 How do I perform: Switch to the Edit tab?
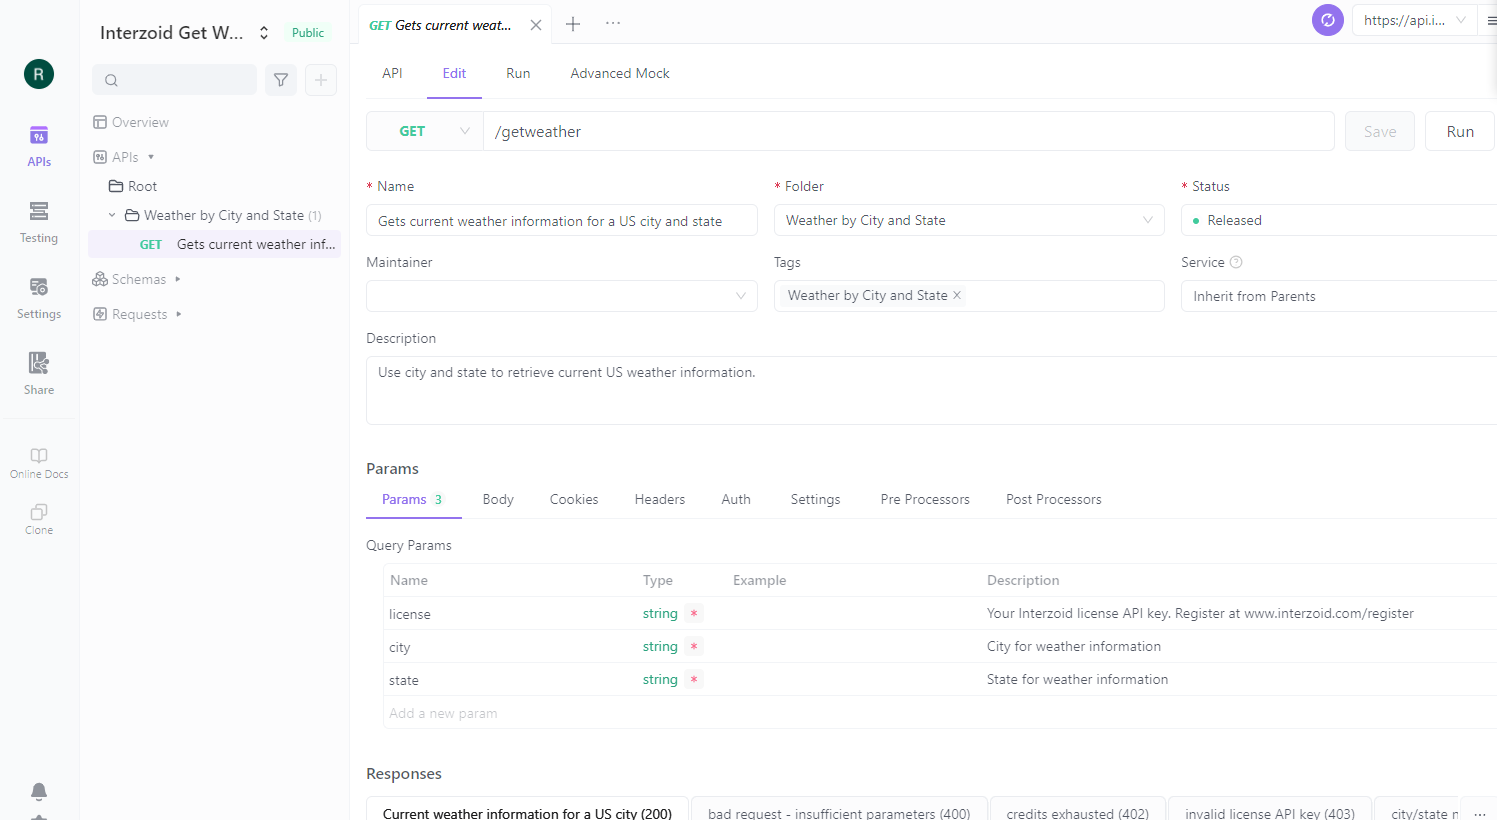454,73
